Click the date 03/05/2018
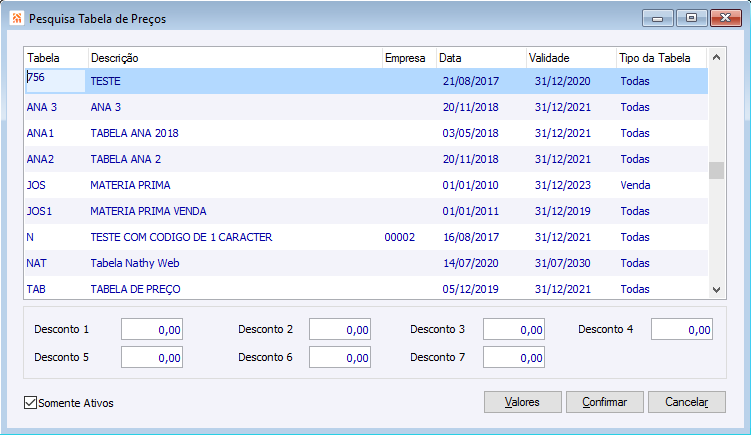751x435 pixels. click(x=470, y=133)
